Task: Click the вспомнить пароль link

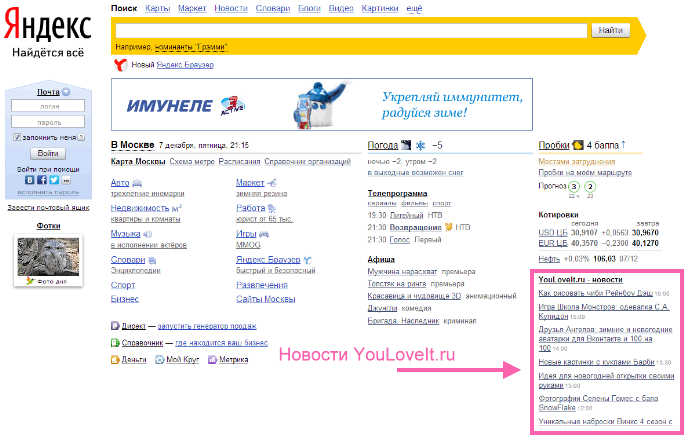Action: (x=48, y=192)
